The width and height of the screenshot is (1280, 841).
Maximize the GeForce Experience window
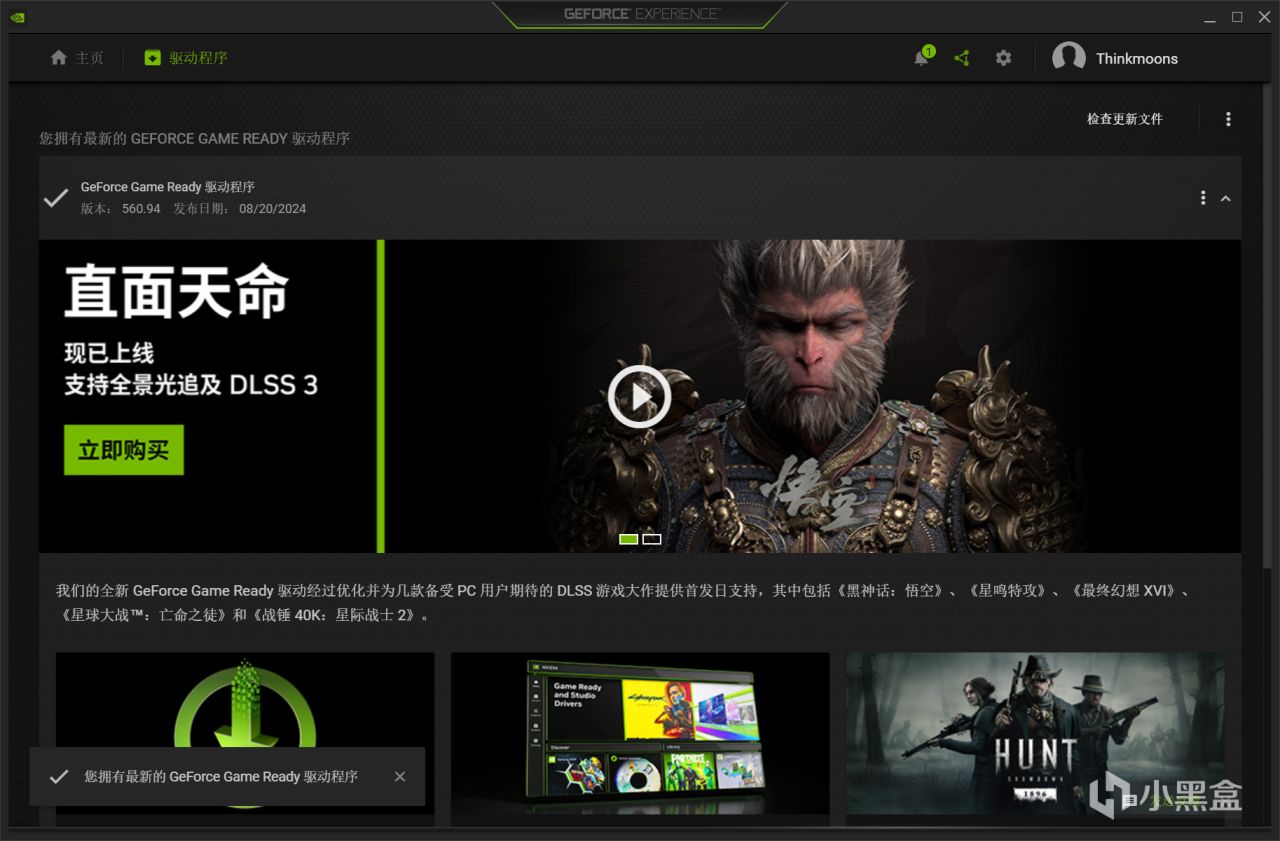[x=1237, y=16]
